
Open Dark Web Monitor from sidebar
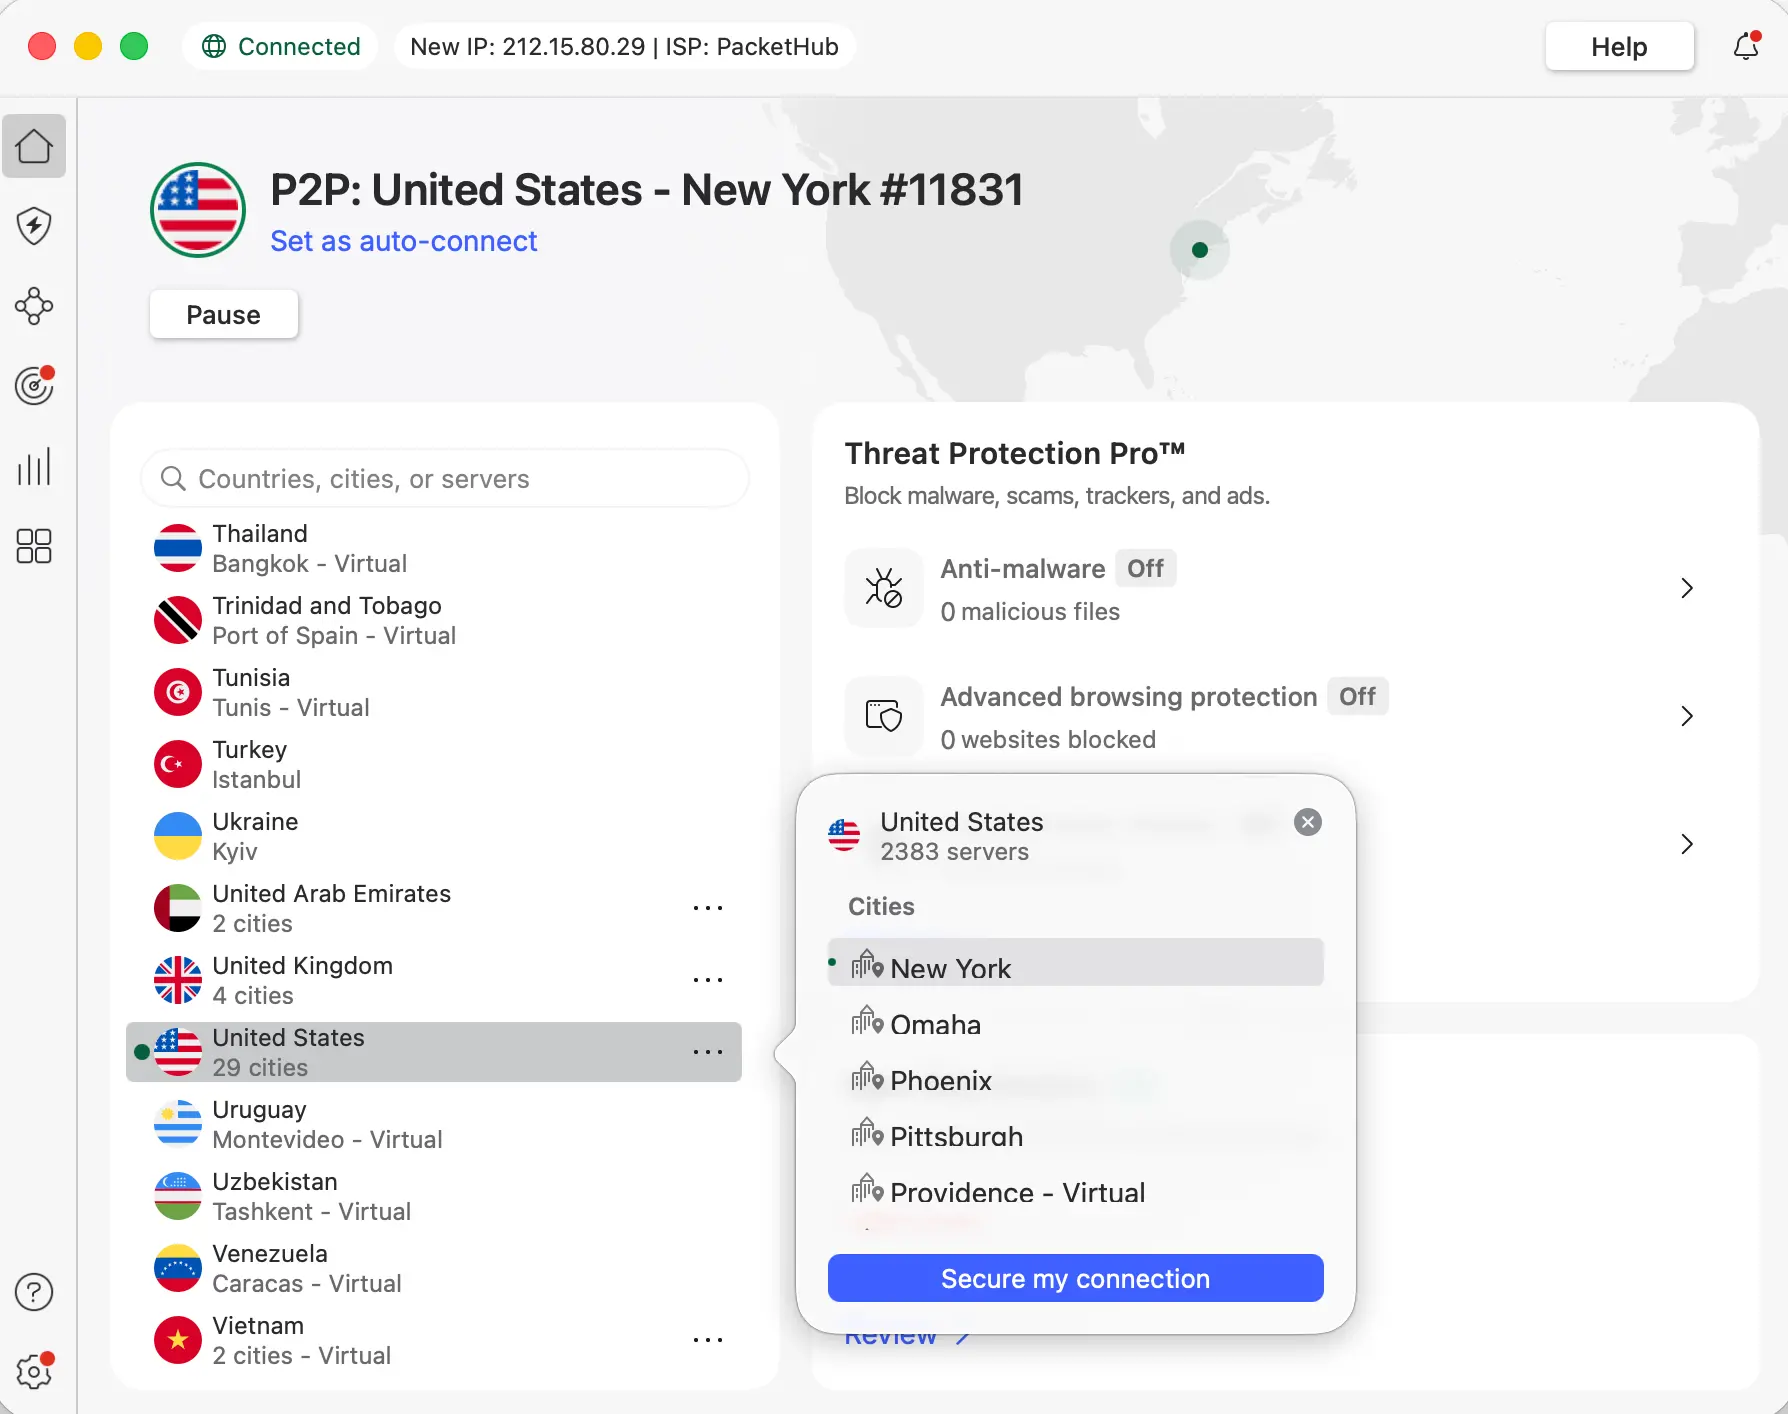click(x=34, y=386)
